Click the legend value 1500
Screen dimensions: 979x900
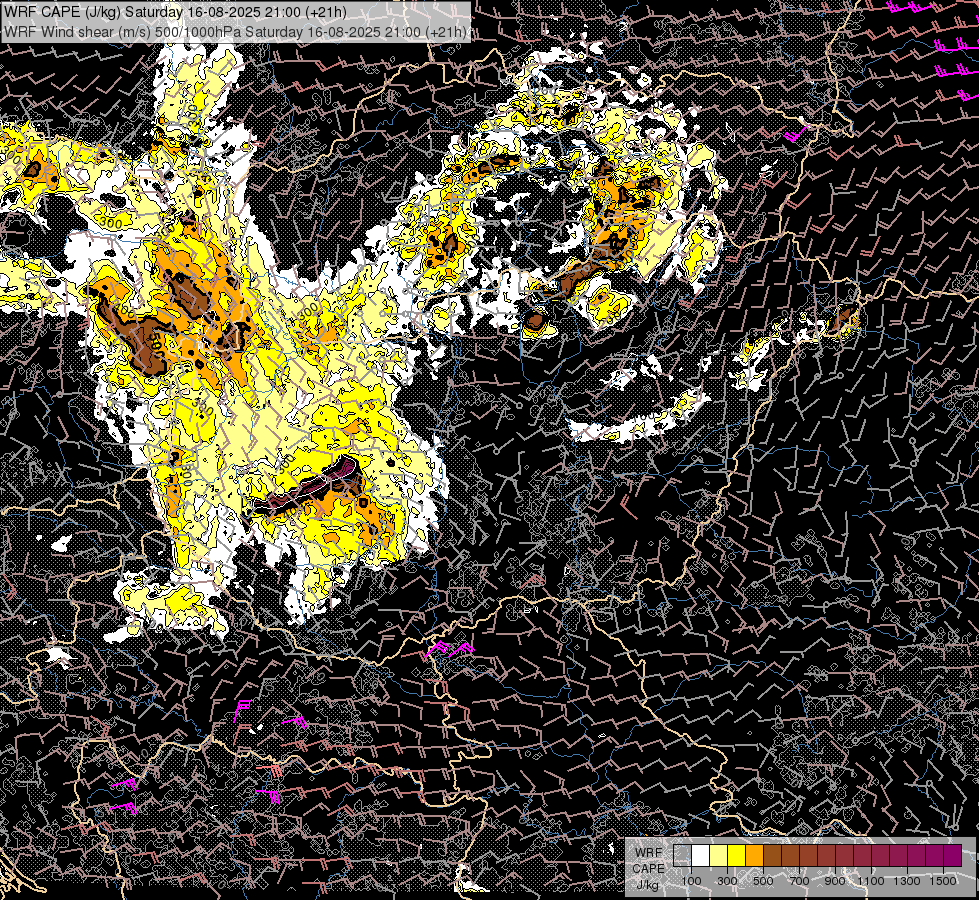[x=943, y=881]
